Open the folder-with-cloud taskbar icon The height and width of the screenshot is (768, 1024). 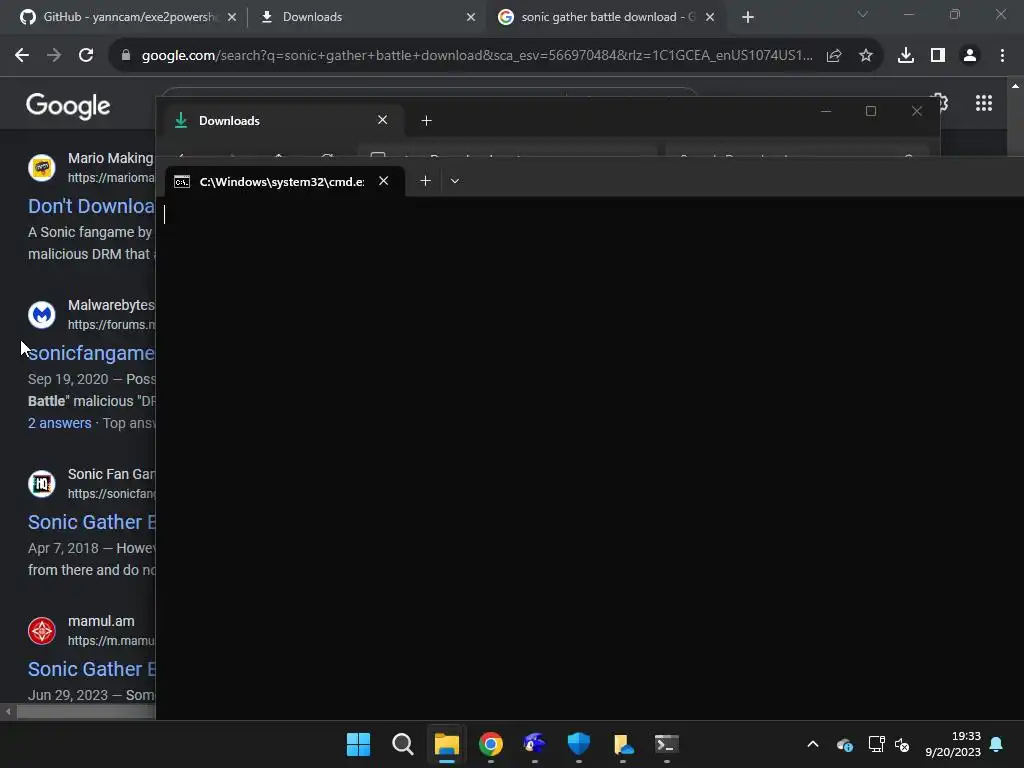tap(622, 744)
